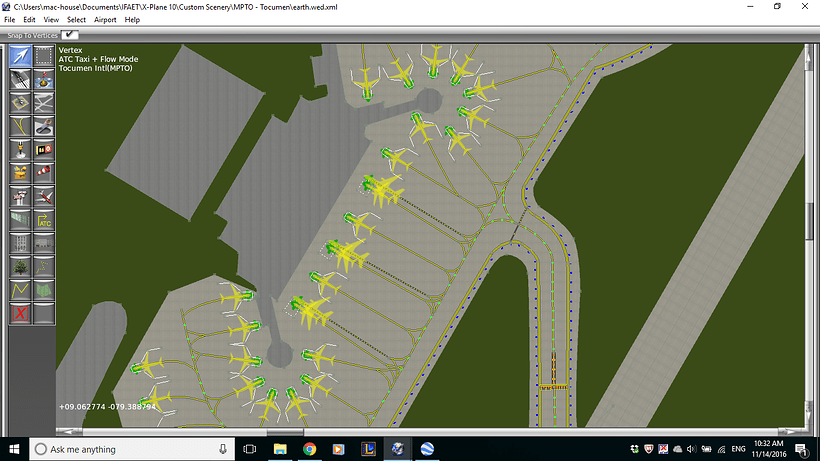820x461 pixels.
Task: Click the Dropbox tray icon
Action: (634, 449)
